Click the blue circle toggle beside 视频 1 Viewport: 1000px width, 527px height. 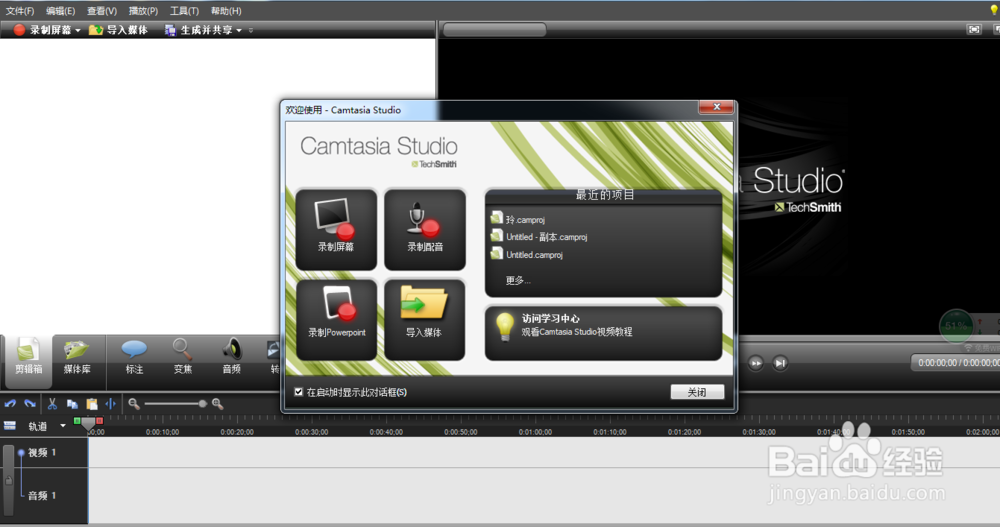(21, 452)
